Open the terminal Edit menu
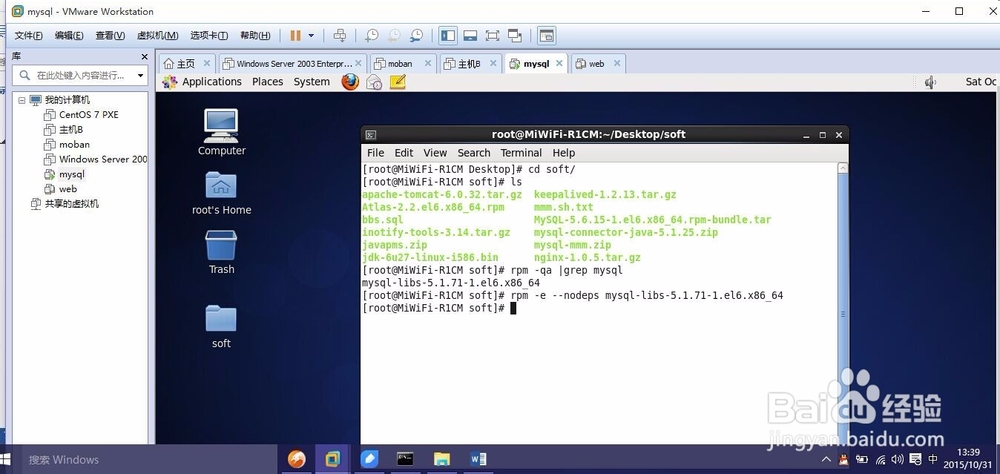This screenshot has height=474, width=1000. tap(404, 152)
